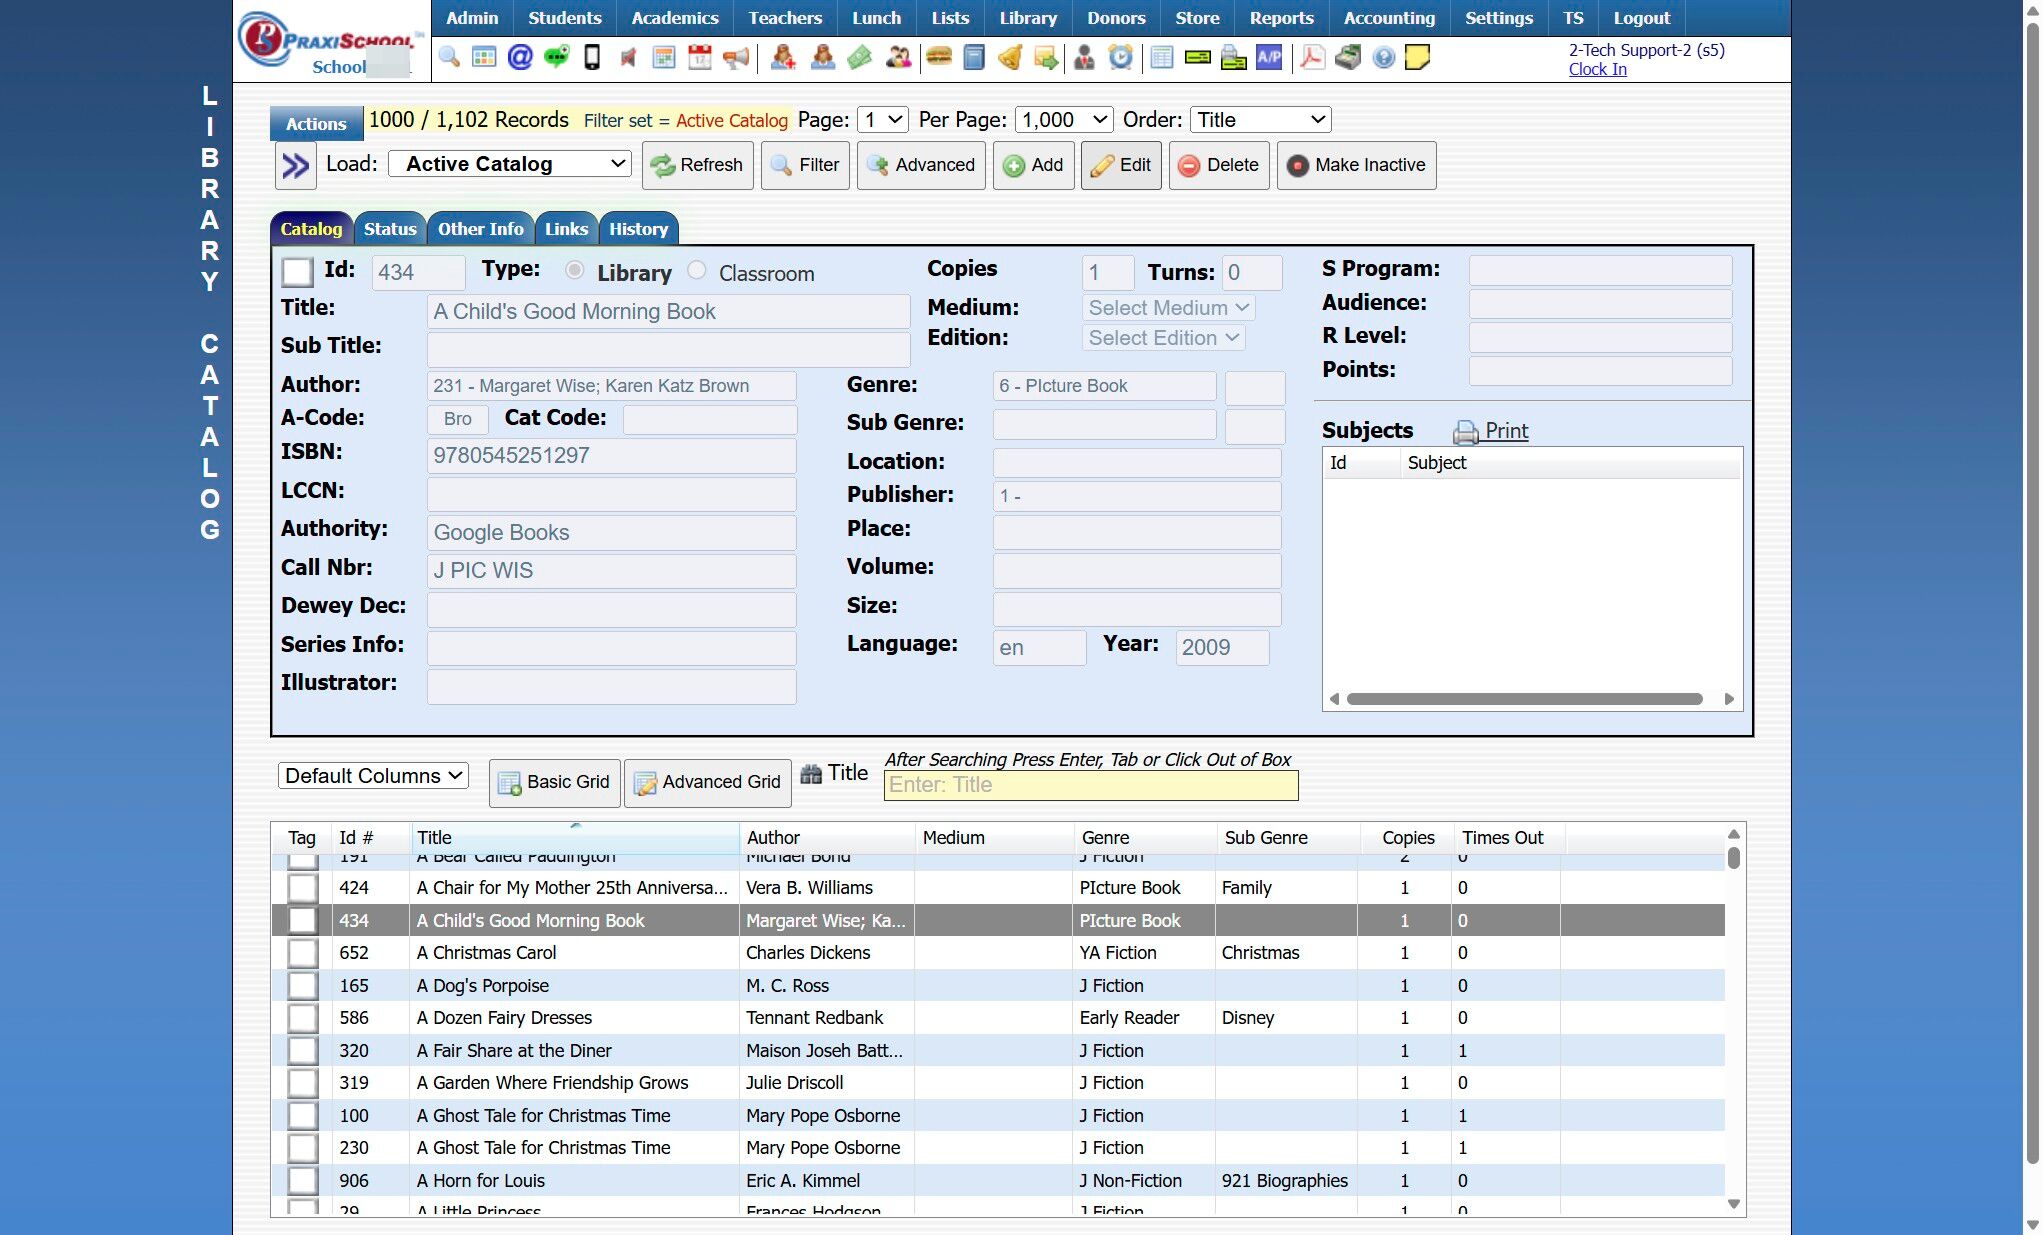Click the Clock In link
The width and height of the screenshot is (2043, 1235).
point(1597,69)
